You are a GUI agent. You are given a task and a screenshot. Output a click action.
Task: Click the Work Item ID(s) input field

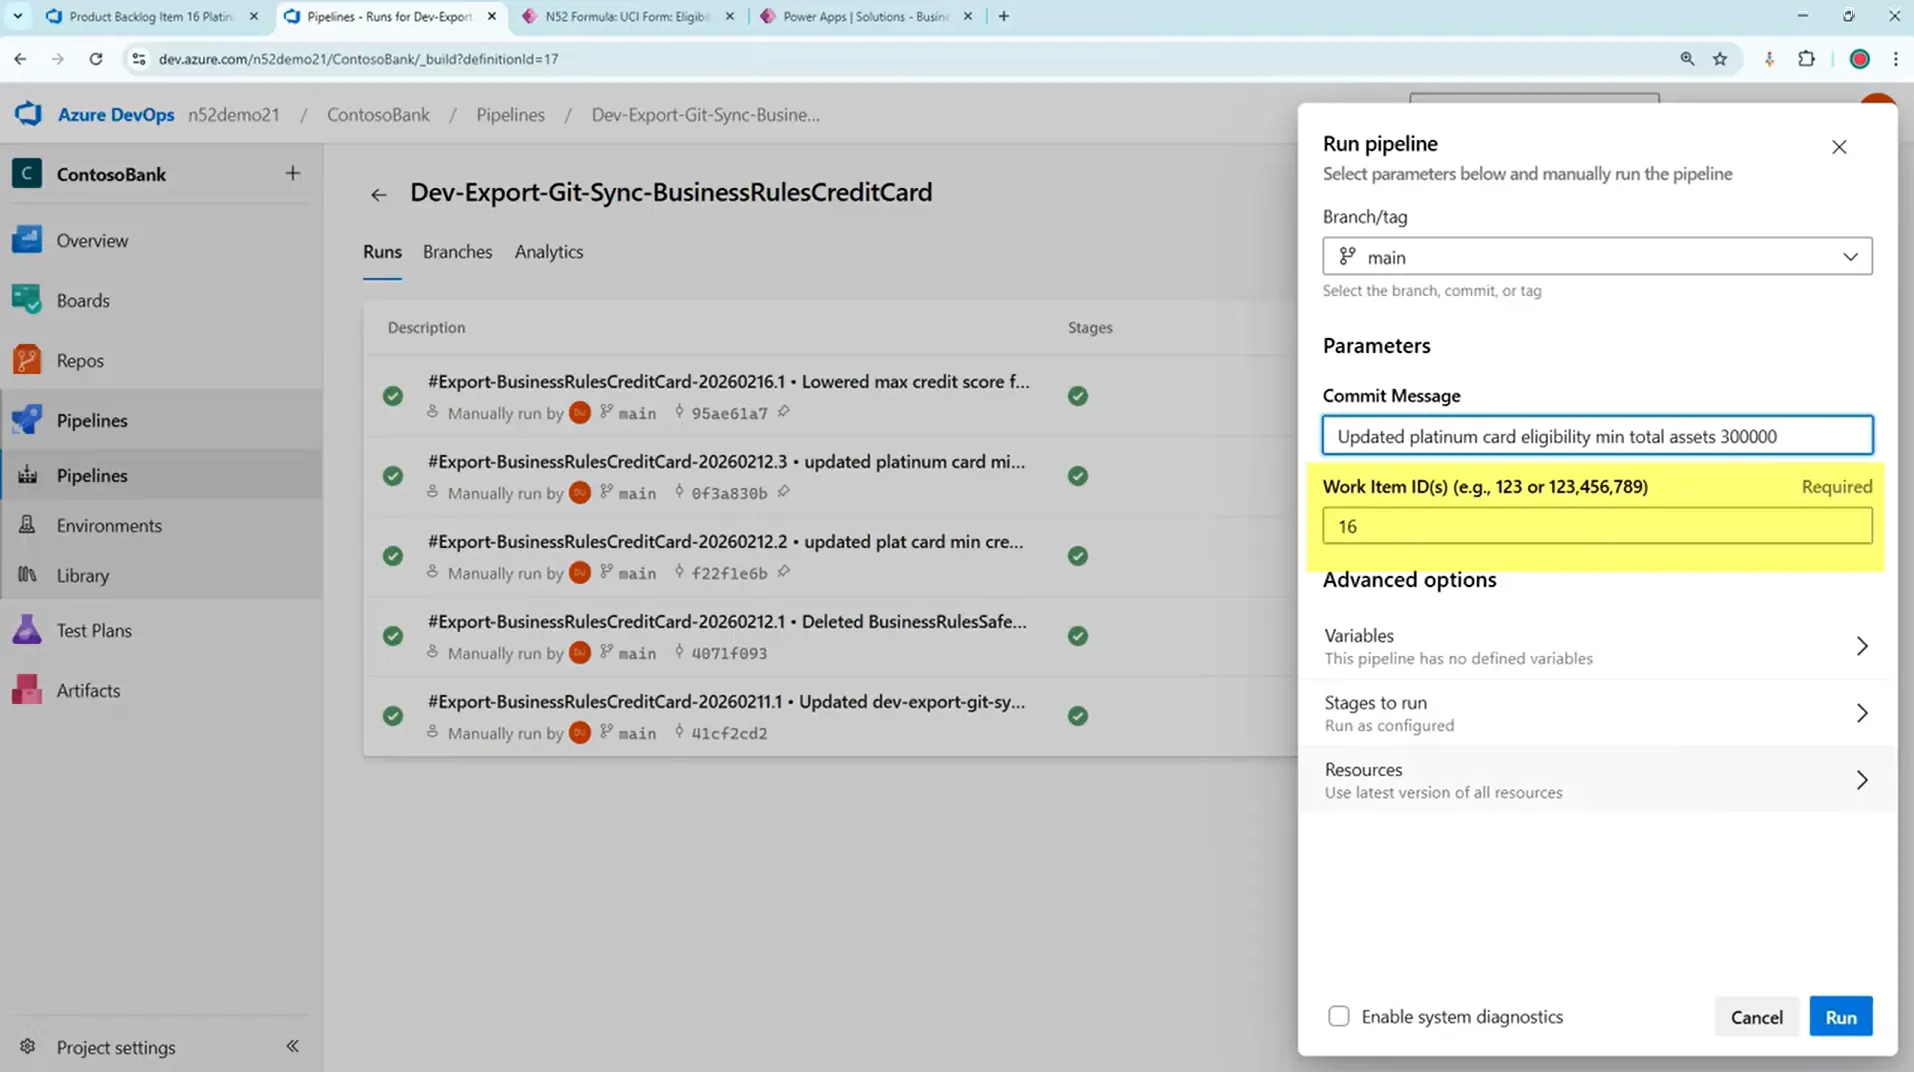(x=1597, y=526)
